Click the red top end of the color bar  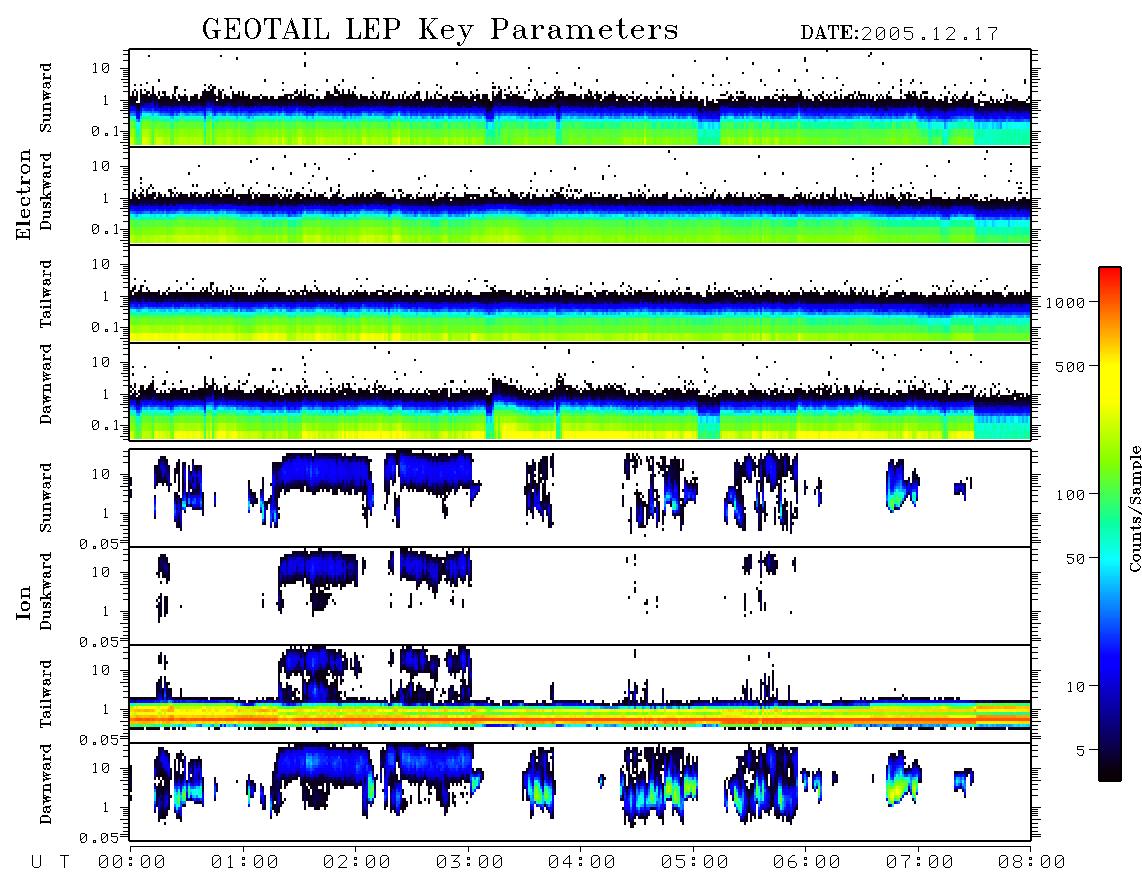[1110, 274]
